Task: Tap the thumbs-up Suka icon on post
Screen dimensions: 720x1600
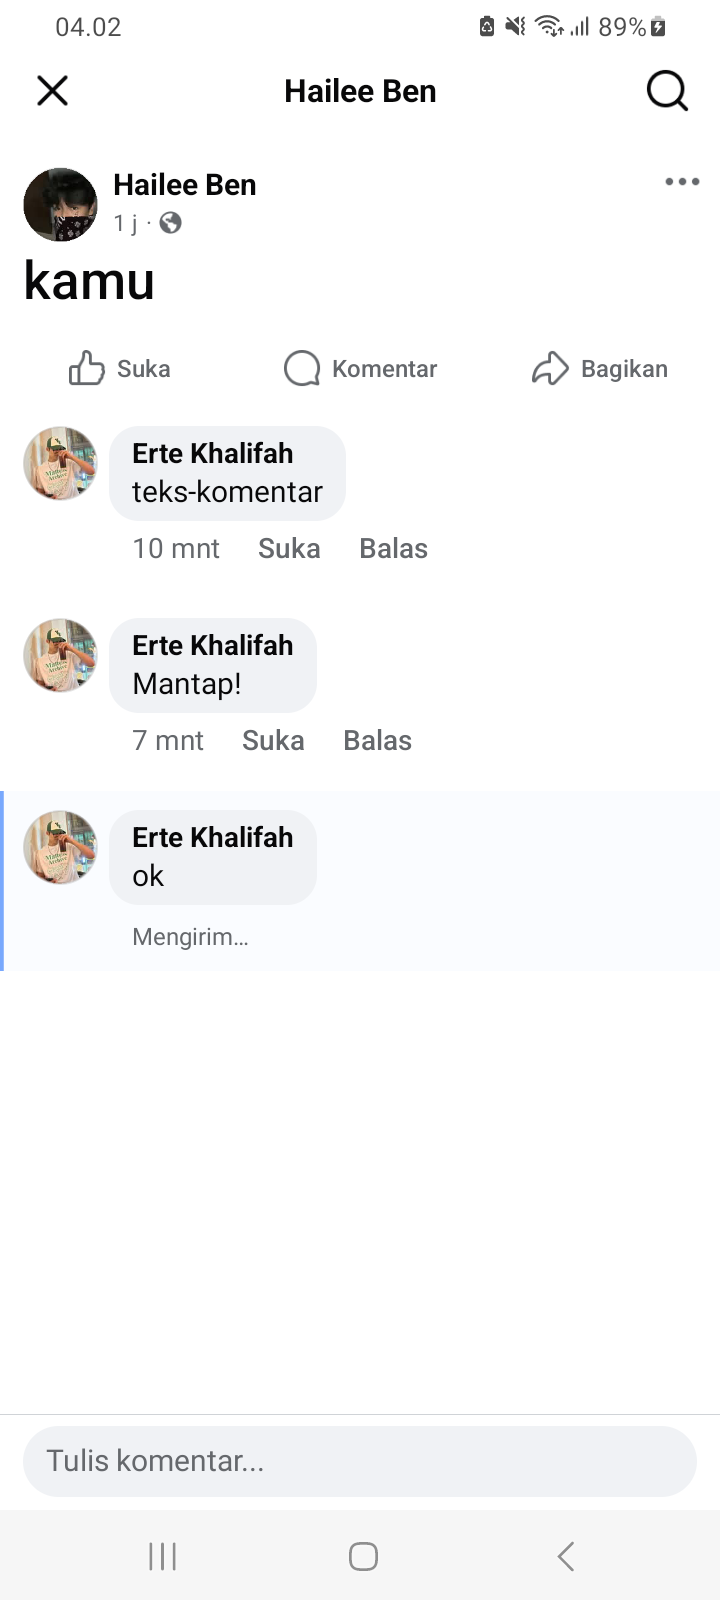Action: coord(87,369)
